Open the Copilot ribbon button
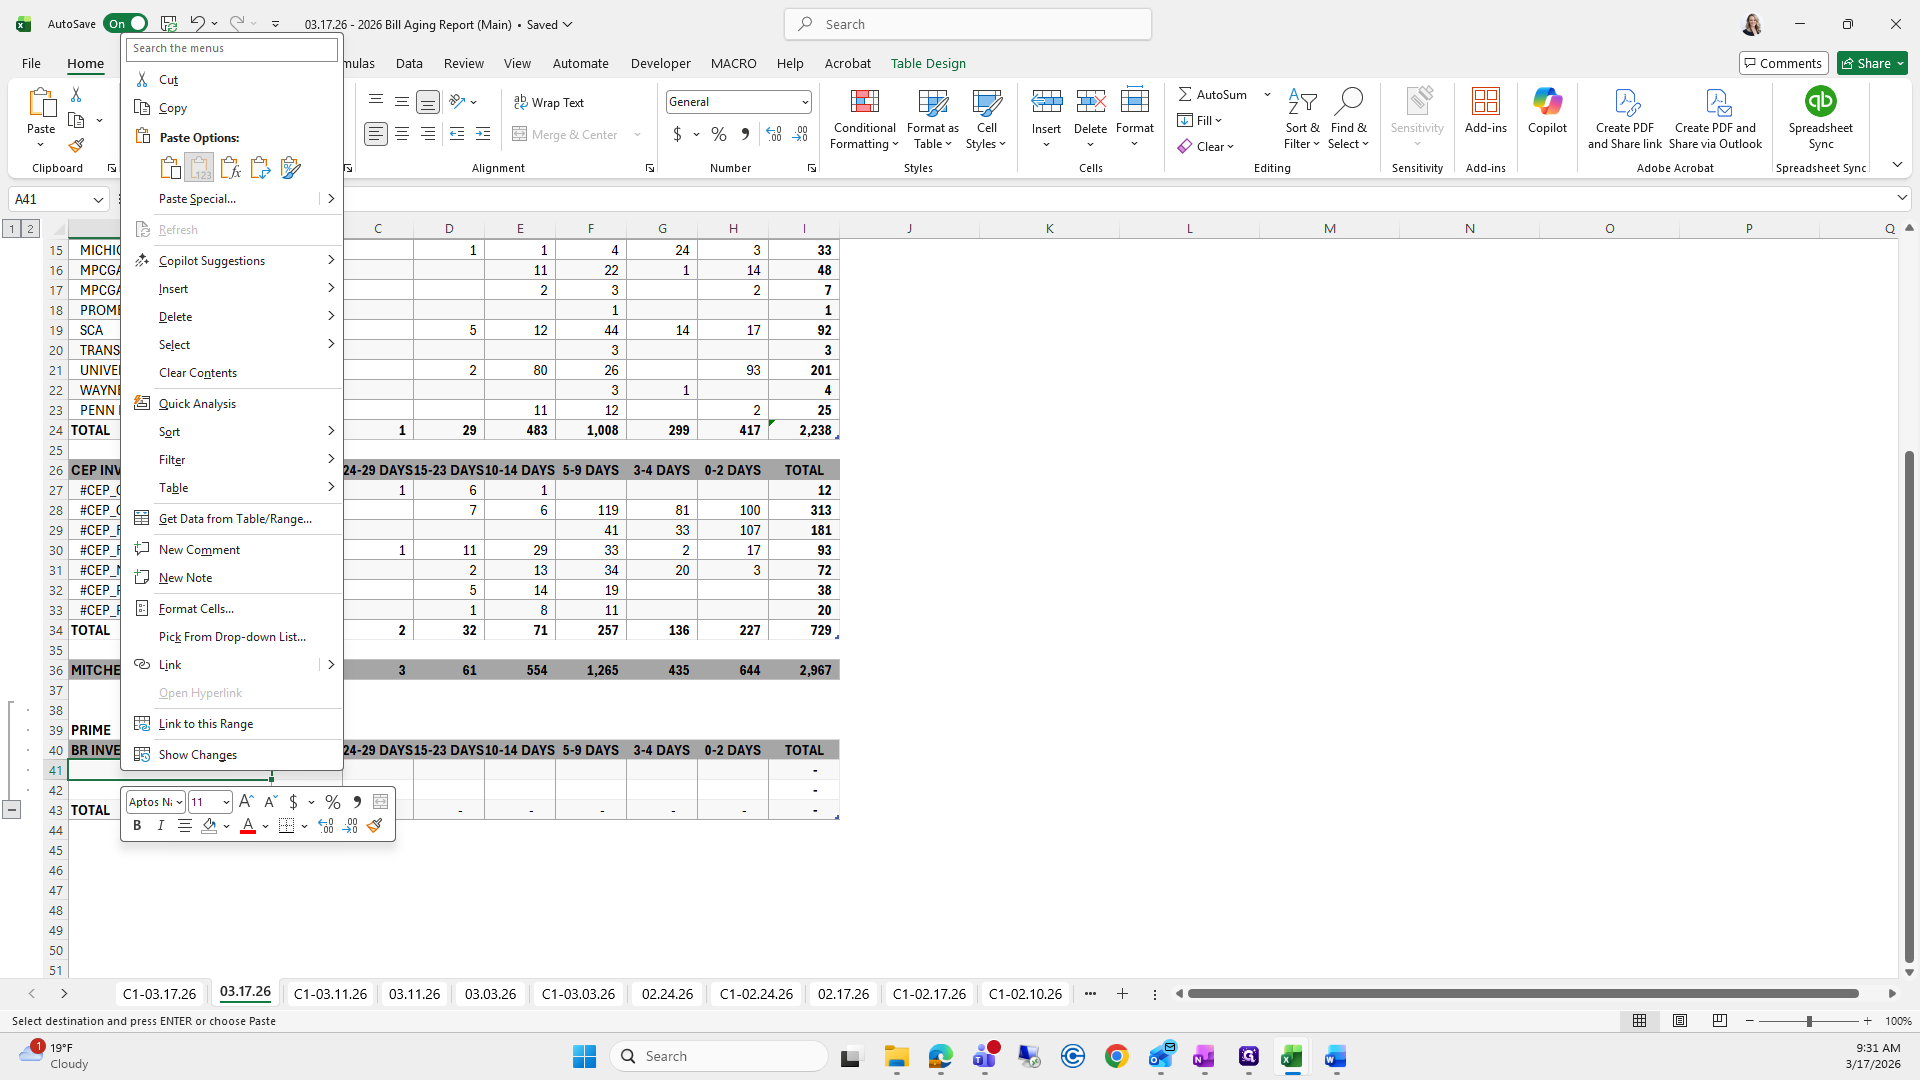This screenshot has width=1920, height=1080. click(x=1547, y=110)
